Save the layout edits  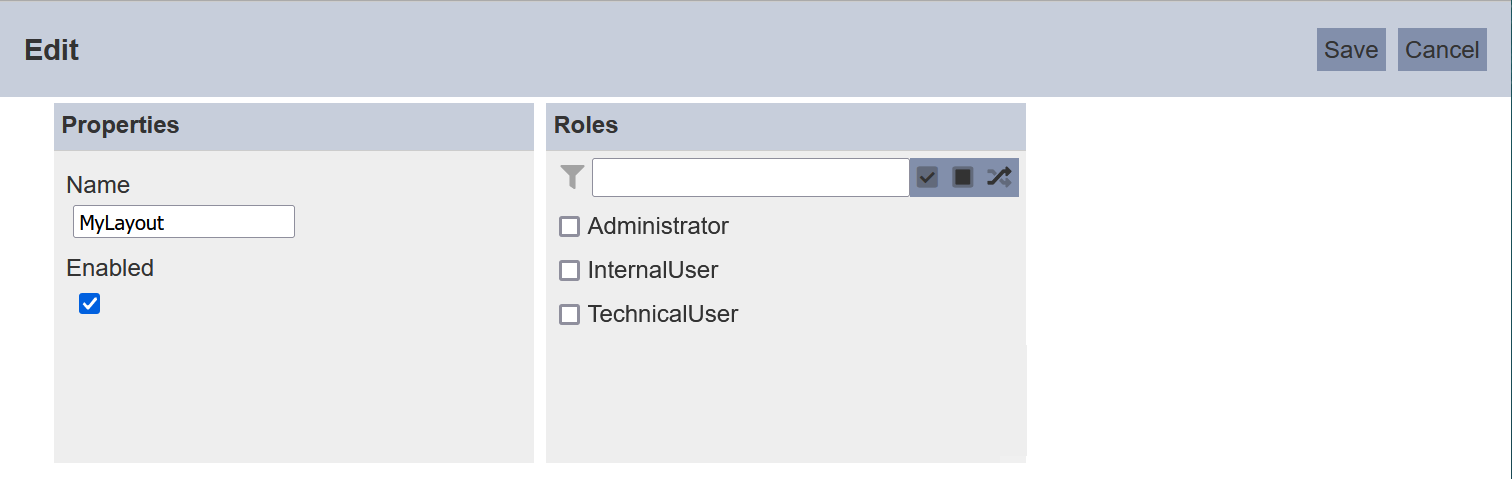tap(1351, 50)
